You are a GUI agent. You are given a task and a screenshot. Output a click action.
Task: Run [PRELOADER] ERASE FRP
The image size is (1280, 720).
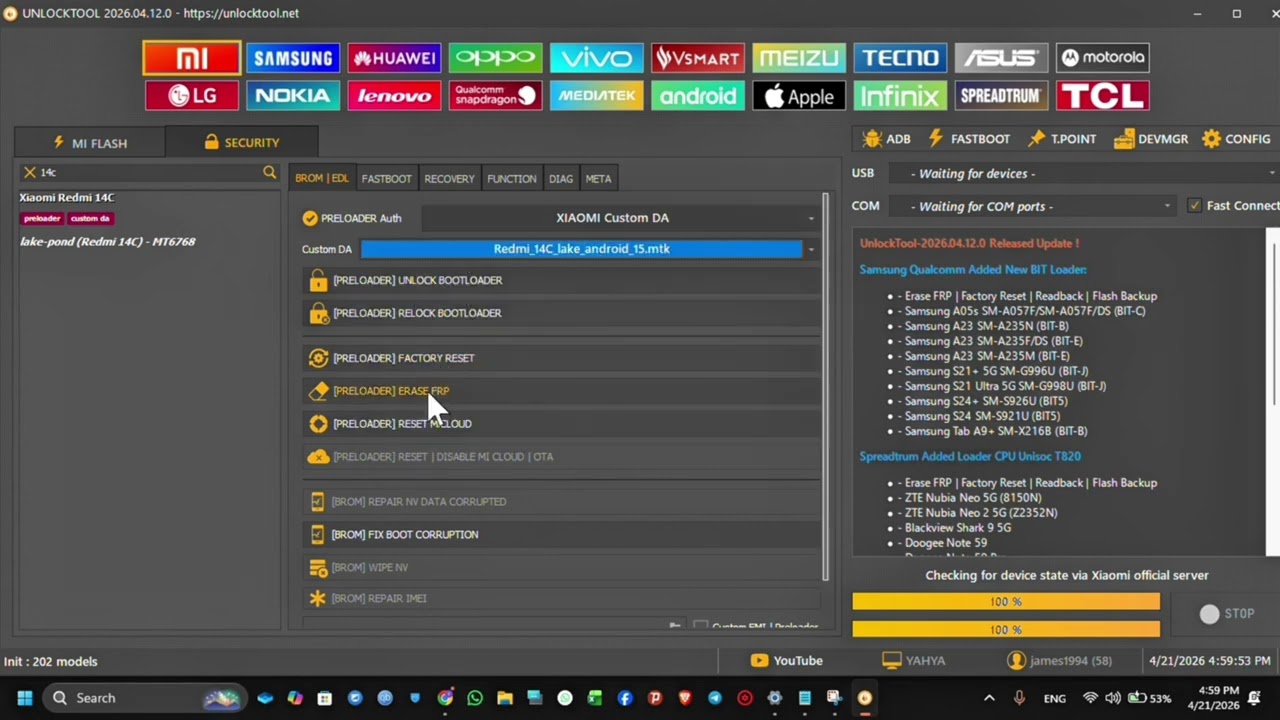tap(561, 391)
